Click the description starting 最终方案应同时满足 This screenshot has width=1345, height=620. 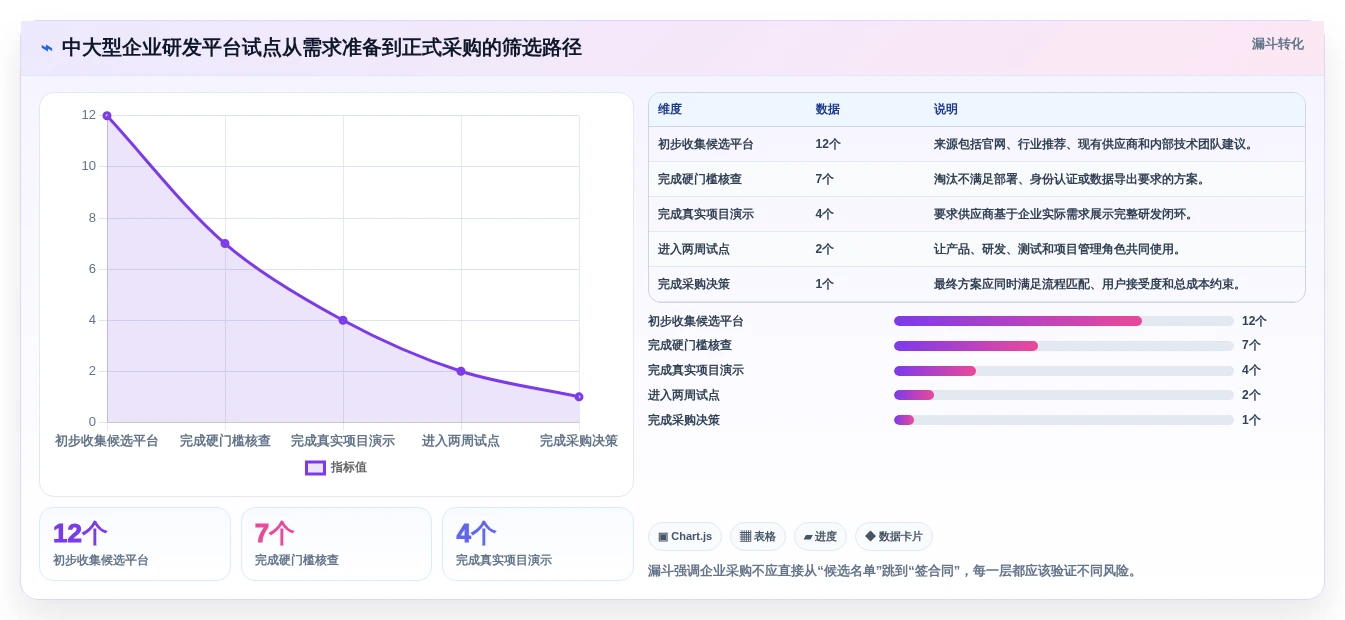[1088, 284]
